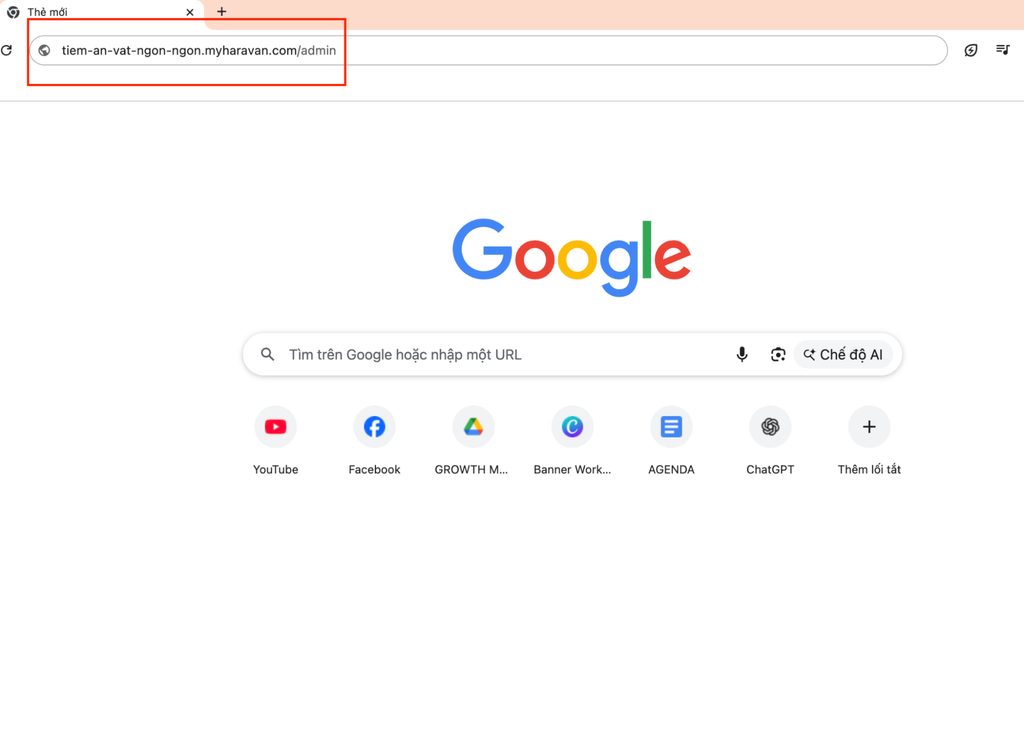1024x734 pixels.
Task: Add a shortcut via Thêm lối tắt
Action: pos(869,427)
